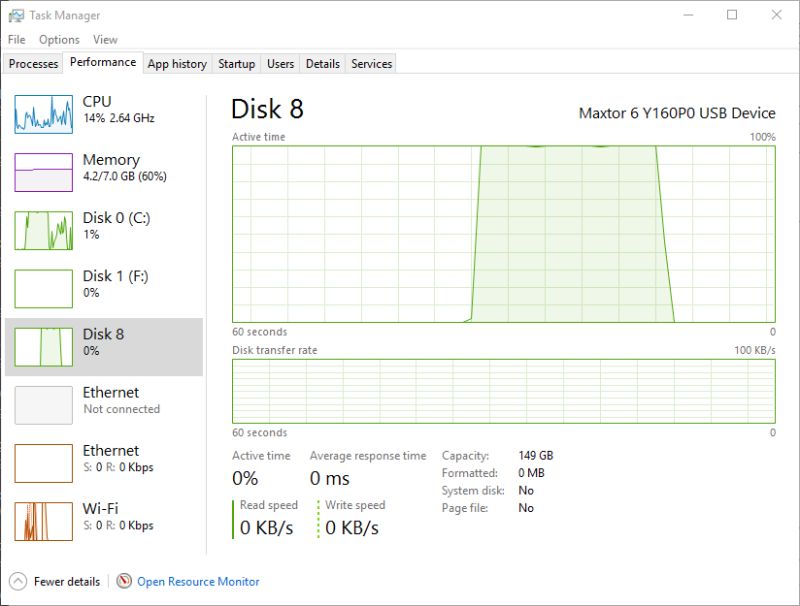The width and height of the screenshot is (800, 606).
Task: Switch to the Services tab
Action: click(x=371, y=63)
